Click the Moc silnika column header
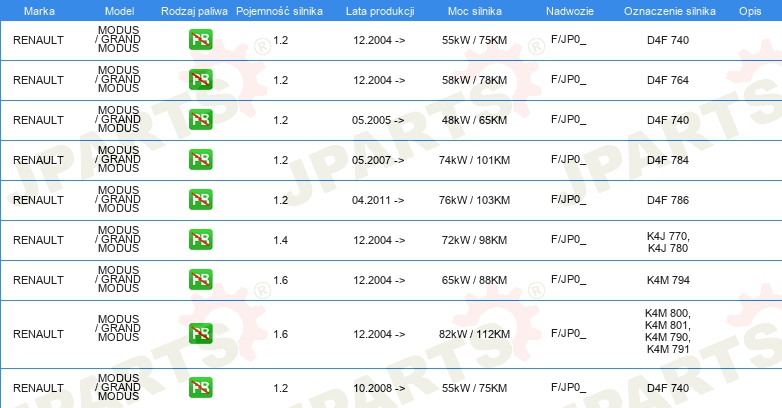Screen dimensions: 782x408 click(x=475, y=11)
